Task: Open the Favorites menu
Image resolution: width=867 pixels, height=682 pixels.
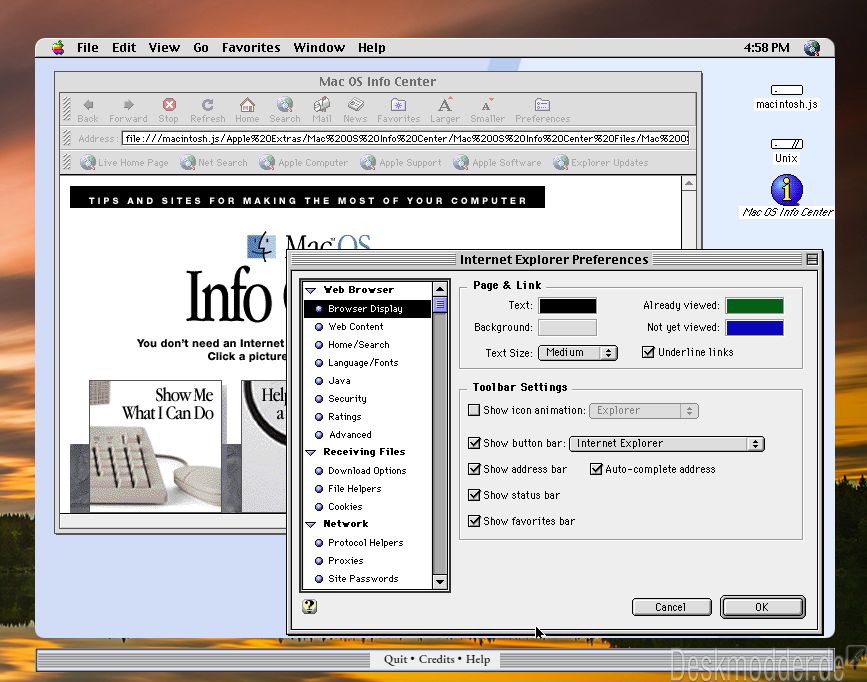Action: click(x=251, y=48)
